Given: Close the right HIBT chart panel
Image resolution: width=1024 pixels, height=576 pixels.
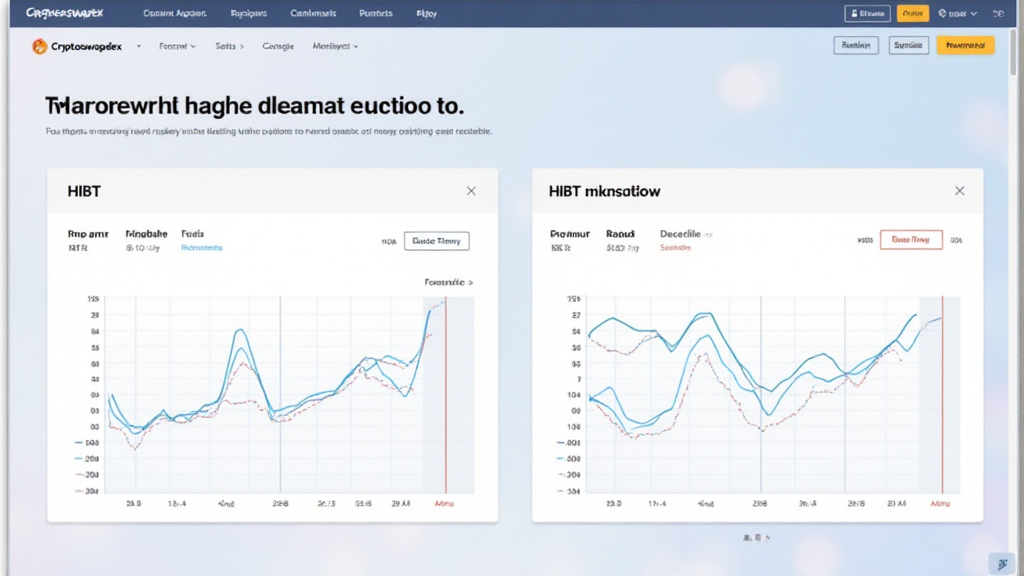Looking at the screenshot, I should [x=959, y=191].
